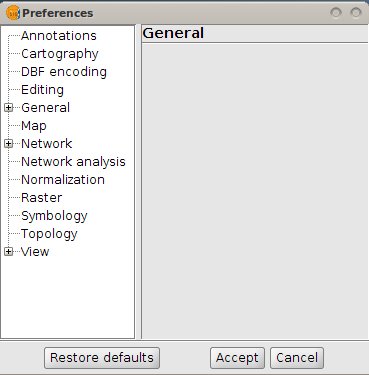Screen dimensions: 369x375
Task: Expand the General tree node
Action: tap(8, 108)
